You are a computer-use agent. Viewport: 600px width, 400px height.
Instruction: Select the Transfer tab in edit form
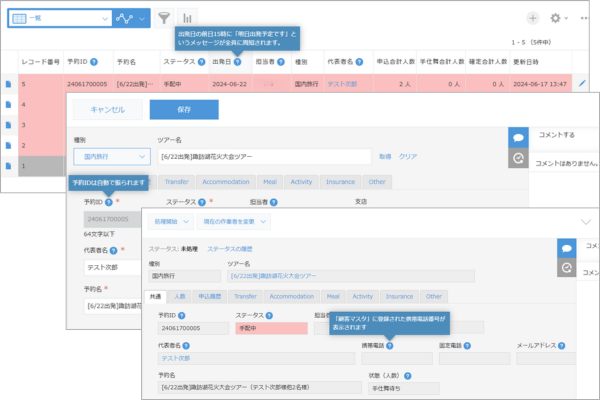[x=176, y=182]
